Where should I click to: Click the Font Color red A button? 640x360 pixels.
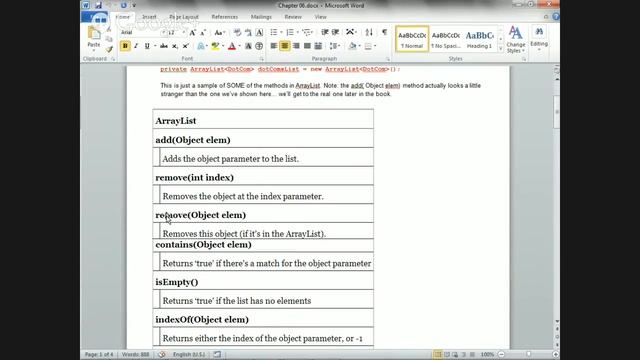[x=232, y=46]
